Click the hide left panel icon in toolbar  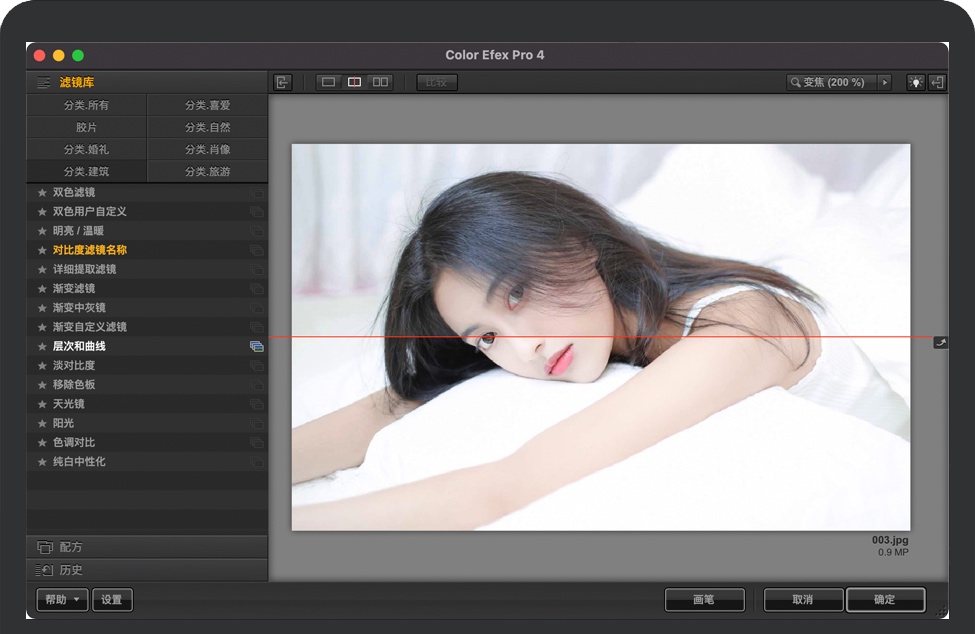284,83
